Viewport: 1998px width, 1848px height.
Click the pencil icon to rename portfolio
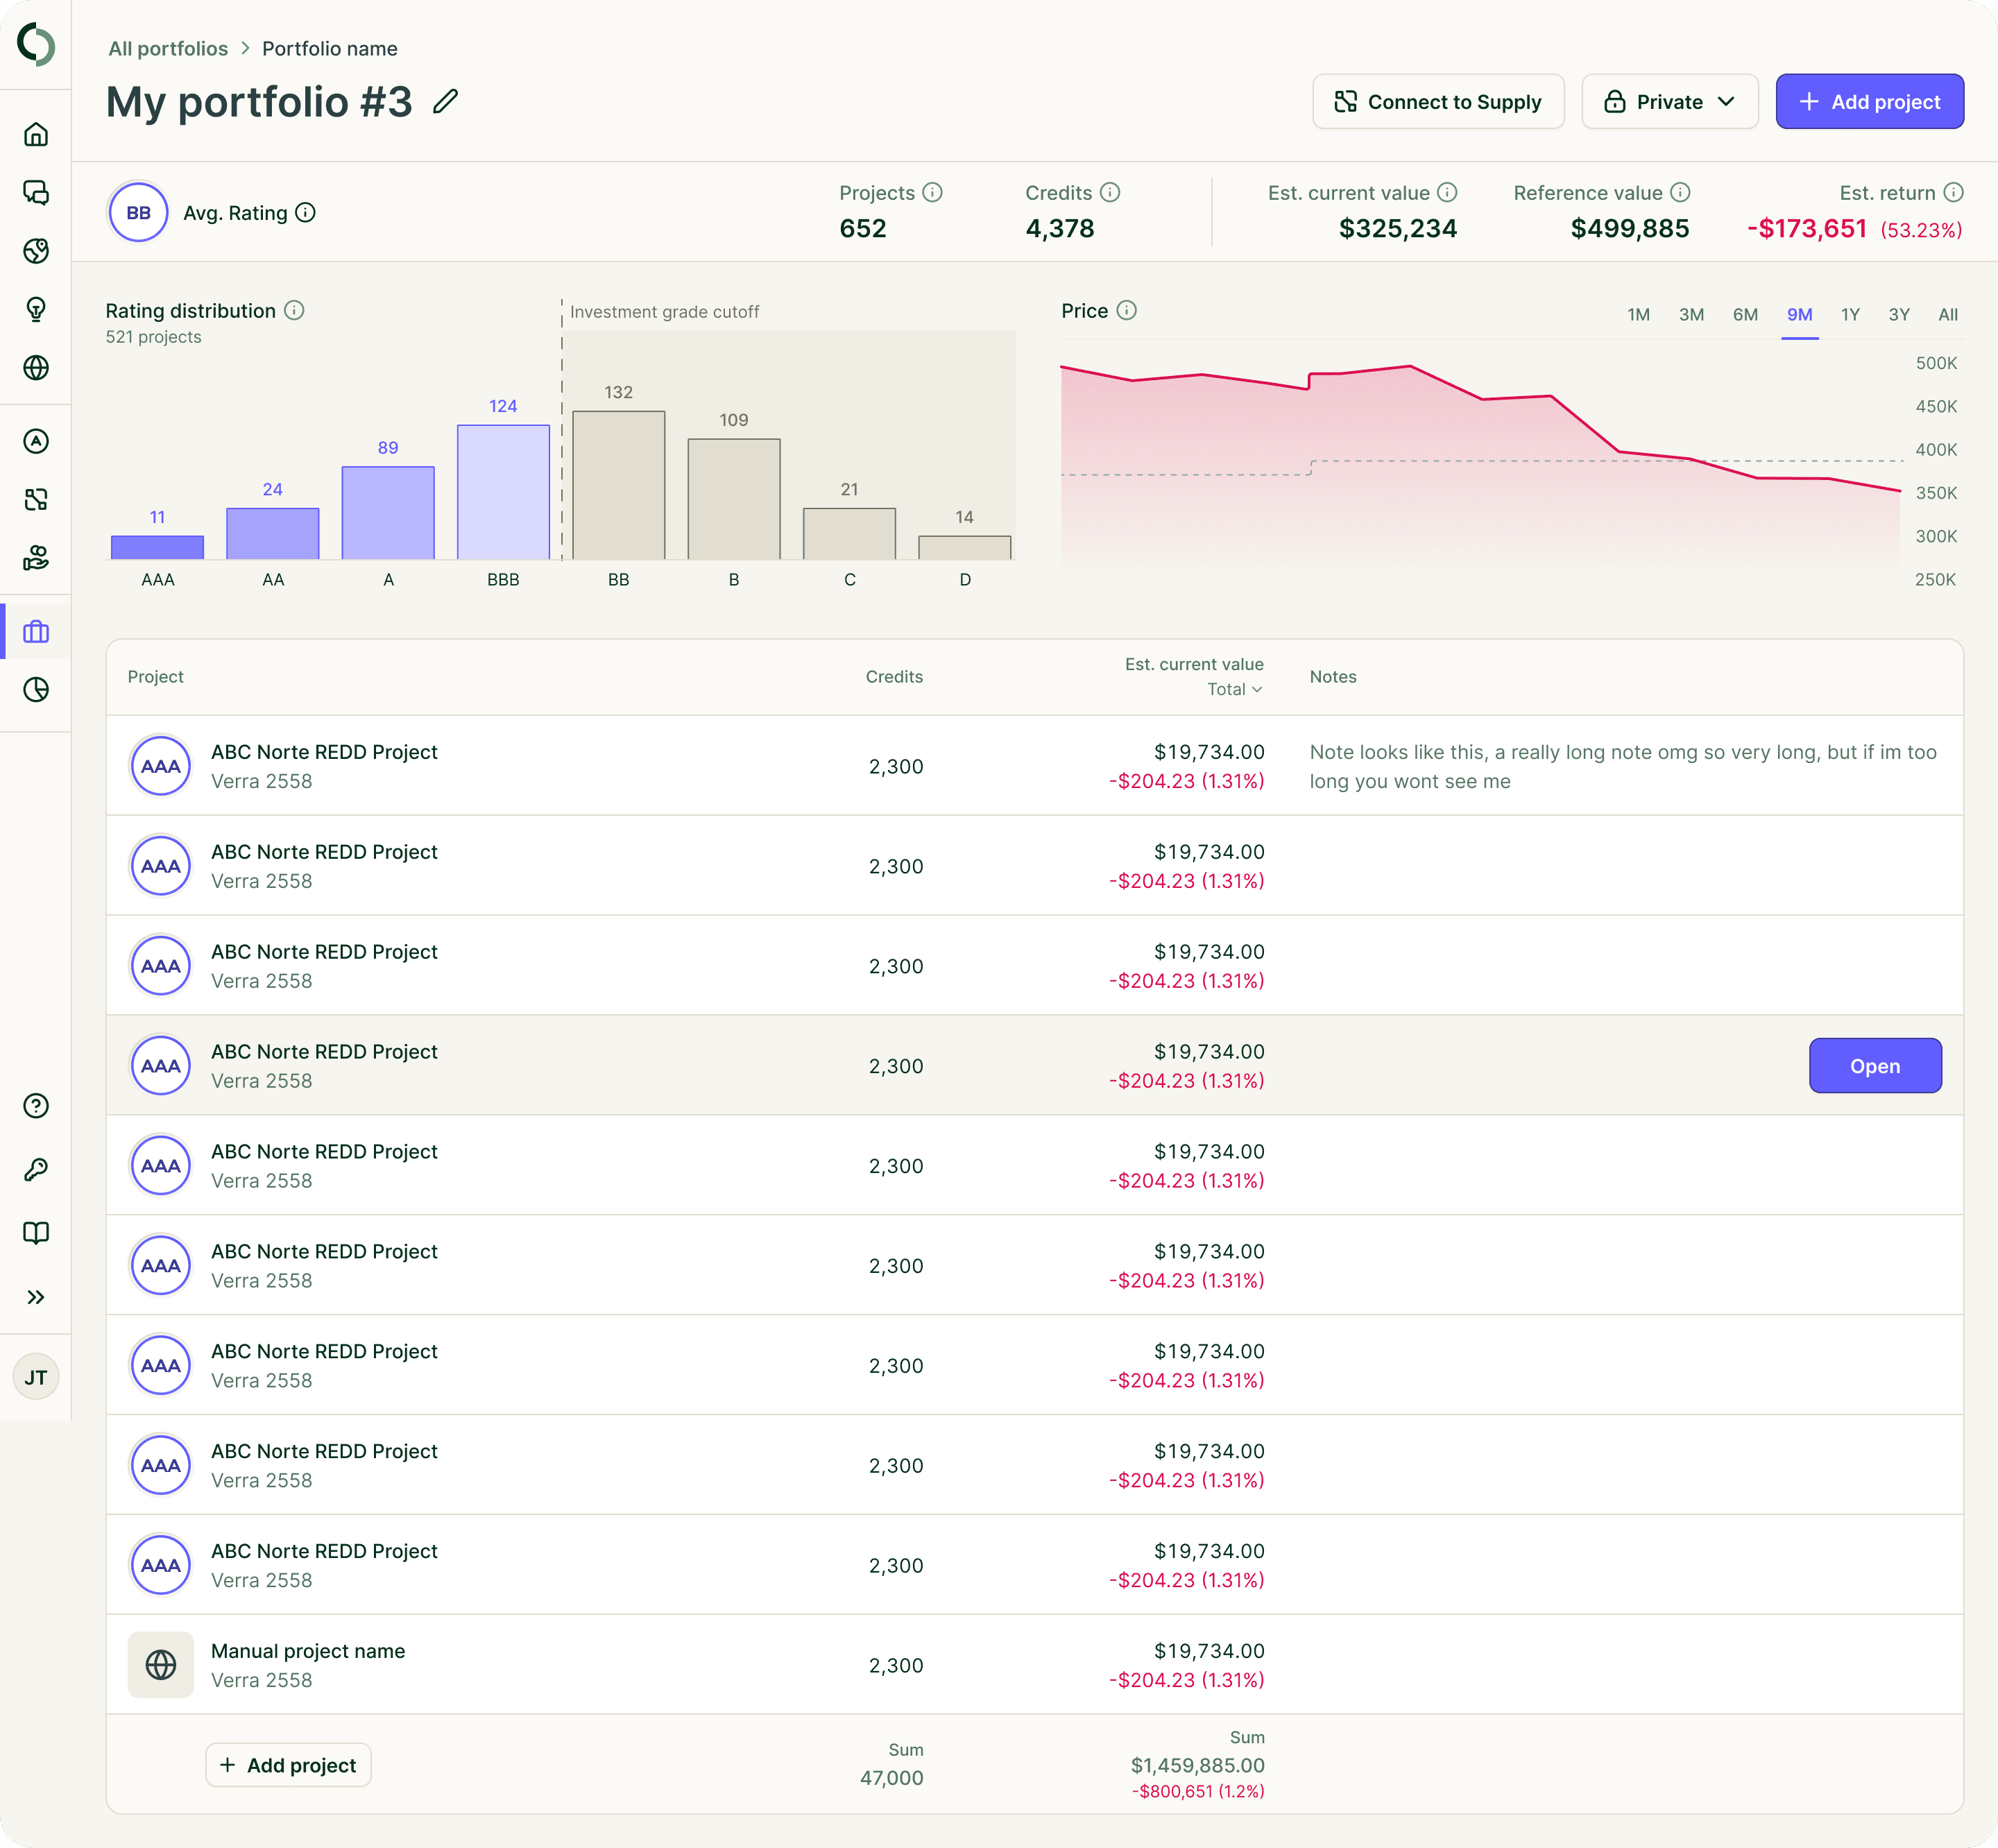coord(446,102)
